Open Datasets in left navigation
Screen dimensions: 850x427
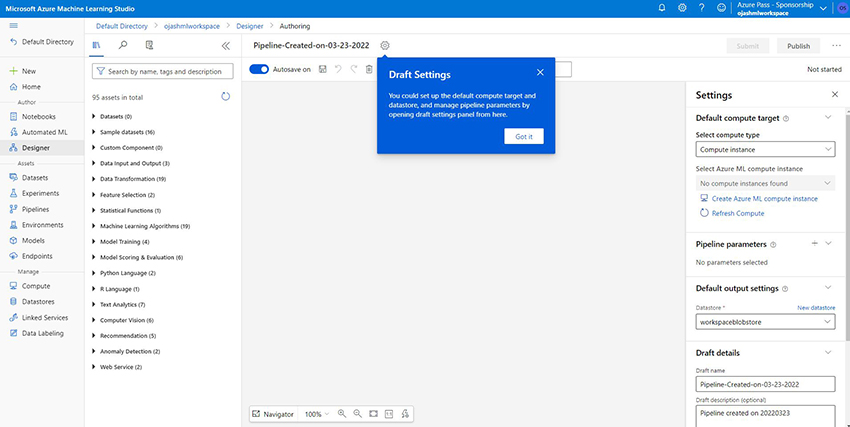[x=36, y=177]
